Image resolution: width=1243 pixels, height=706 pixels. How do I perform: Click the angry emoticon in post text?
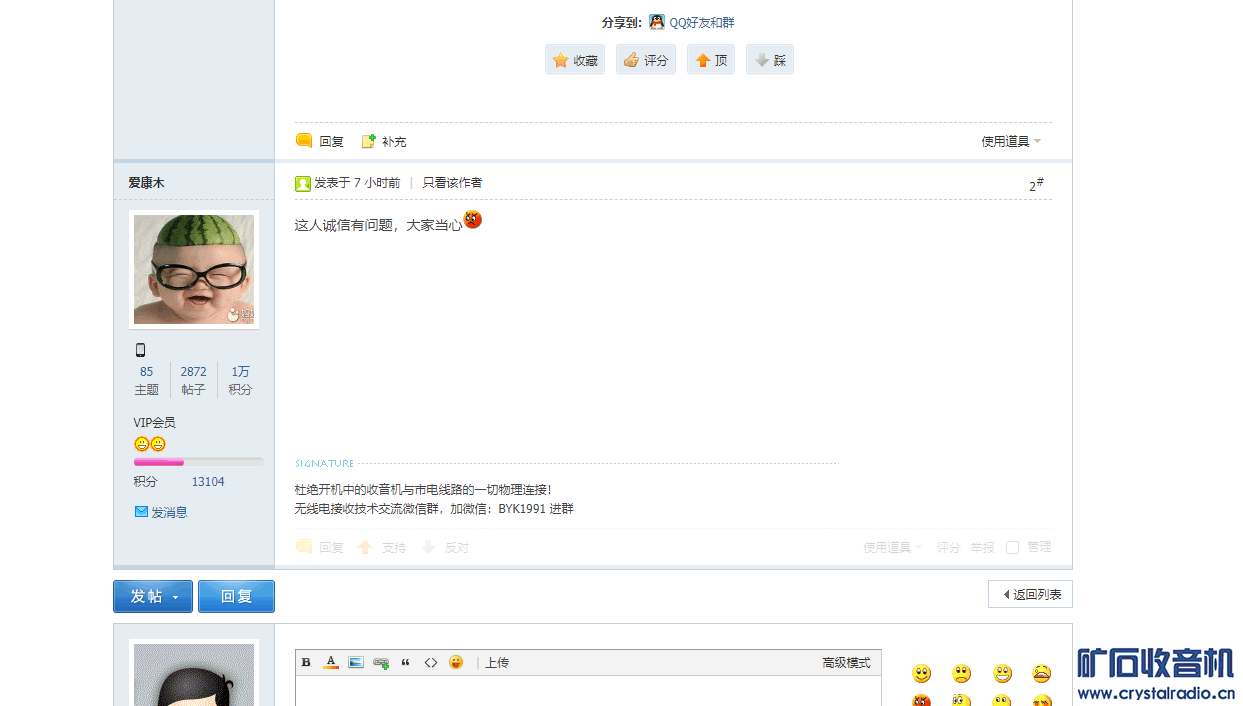coord(473,219)
